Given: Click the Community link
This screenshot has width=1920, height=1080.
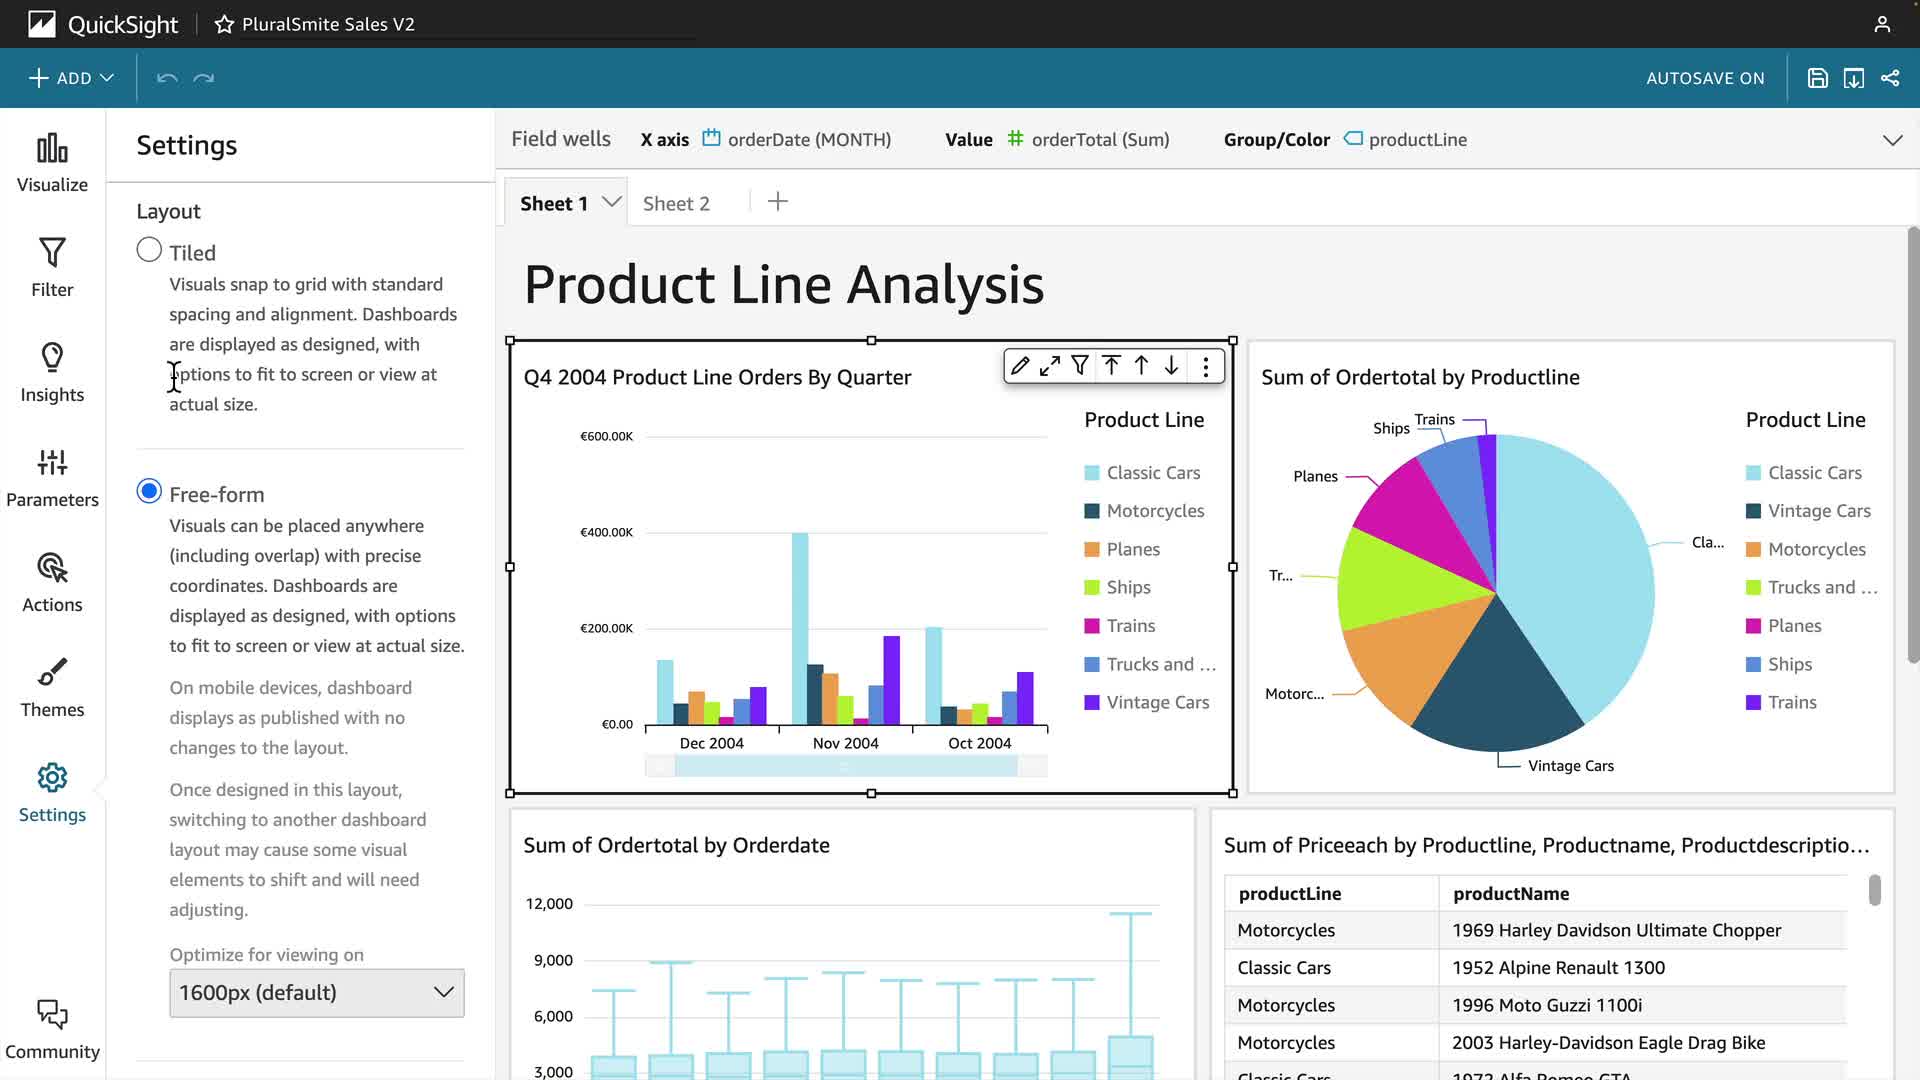Looking at the screenshot, I should [52, 1030].
